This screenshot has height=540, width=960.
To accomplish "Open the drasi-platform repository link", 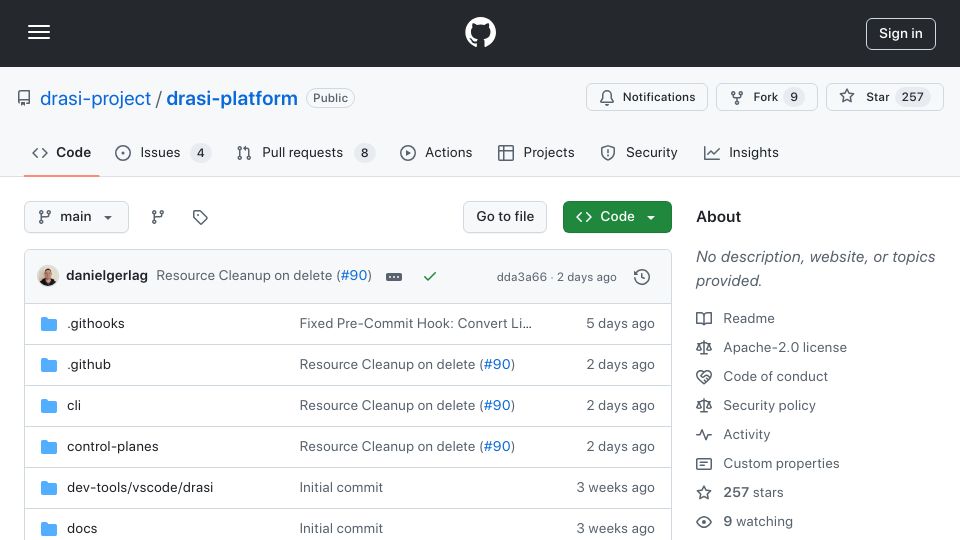I will [x=232, y=98].
